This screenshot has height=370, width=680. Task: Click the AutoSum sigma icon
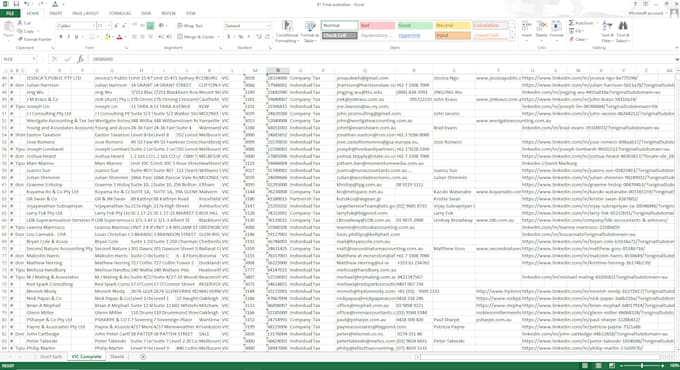click(x=572, y=23)
